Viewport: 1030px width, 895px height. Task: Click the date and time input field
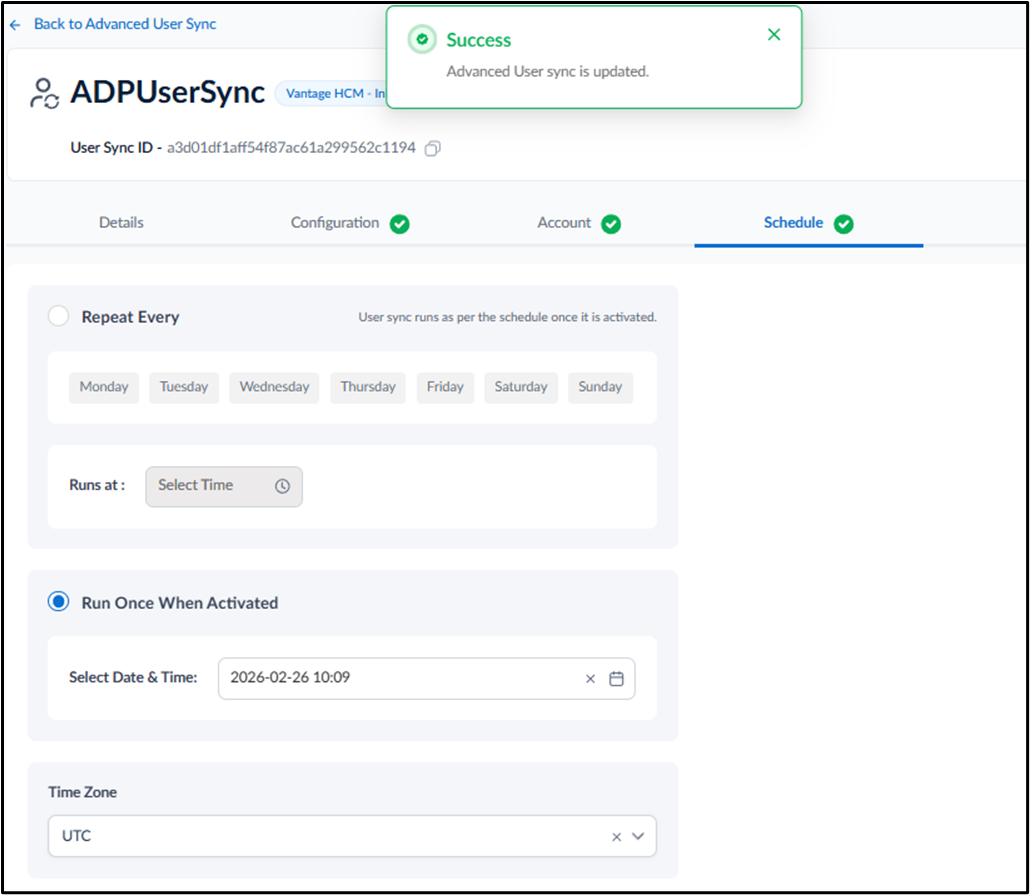click(426, 678)
